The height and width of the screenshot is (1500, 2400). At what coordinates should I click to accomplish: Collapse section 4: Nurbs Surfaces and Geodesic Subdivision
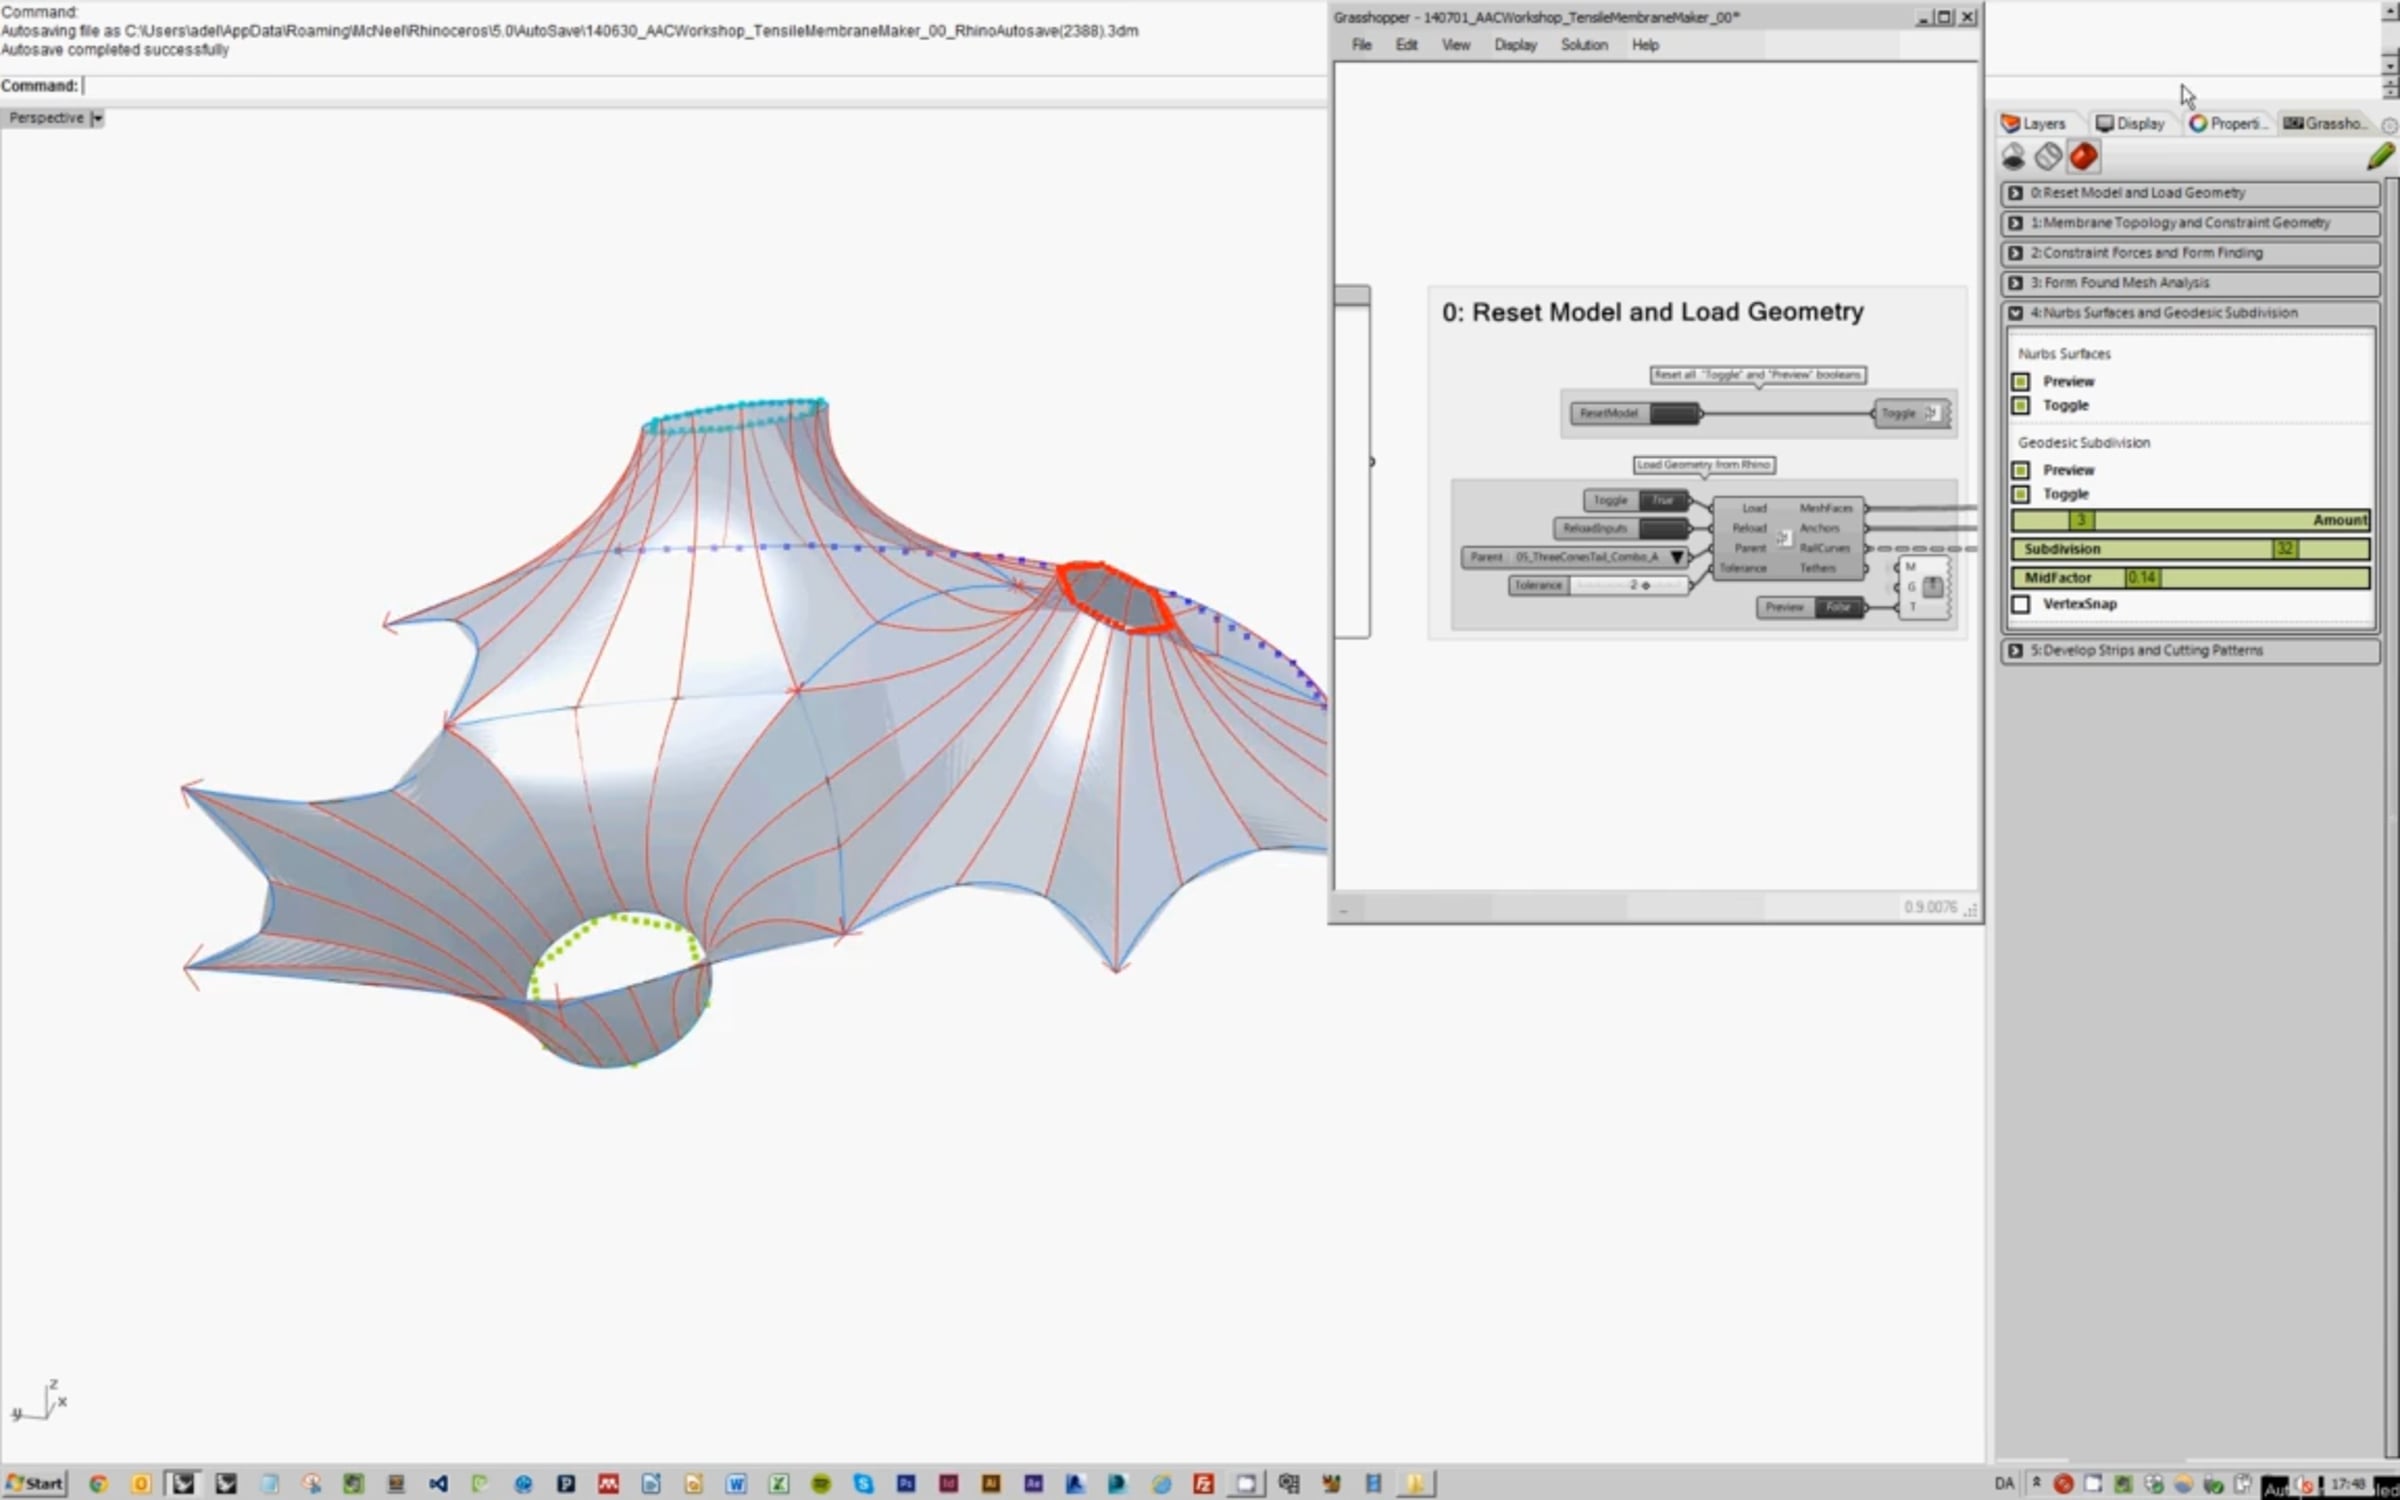(2016, 313)
